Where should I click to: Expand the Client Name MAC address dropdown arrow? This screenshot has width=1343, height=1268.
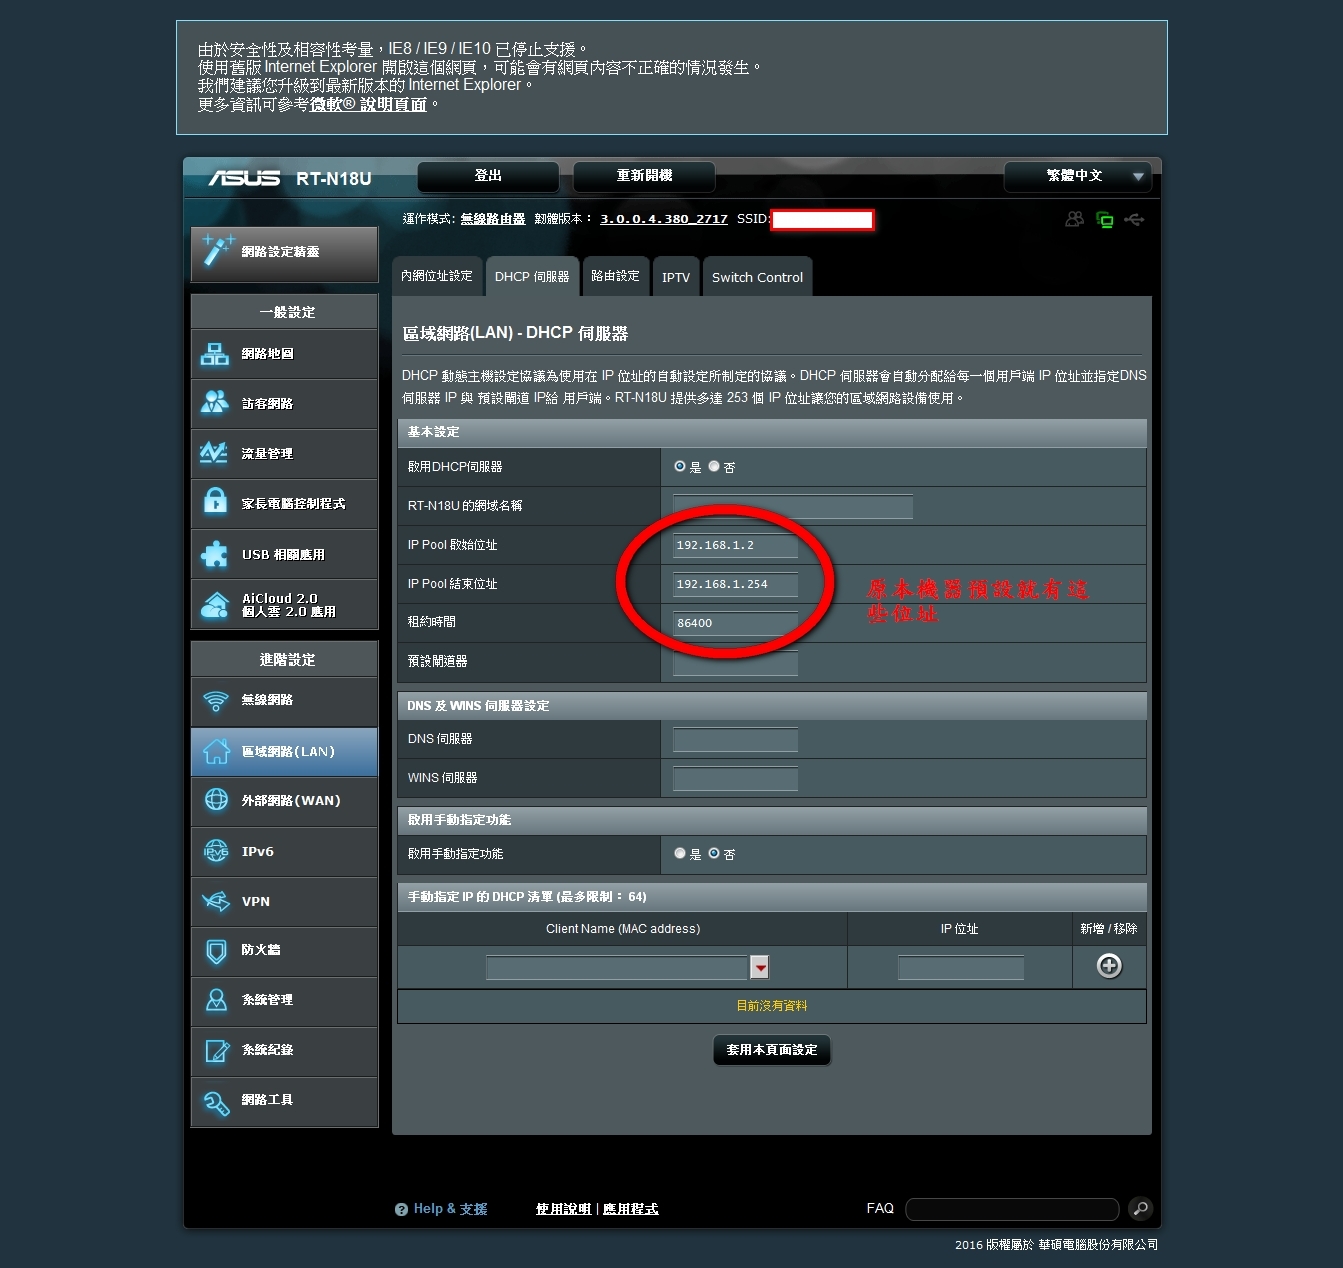760,967
